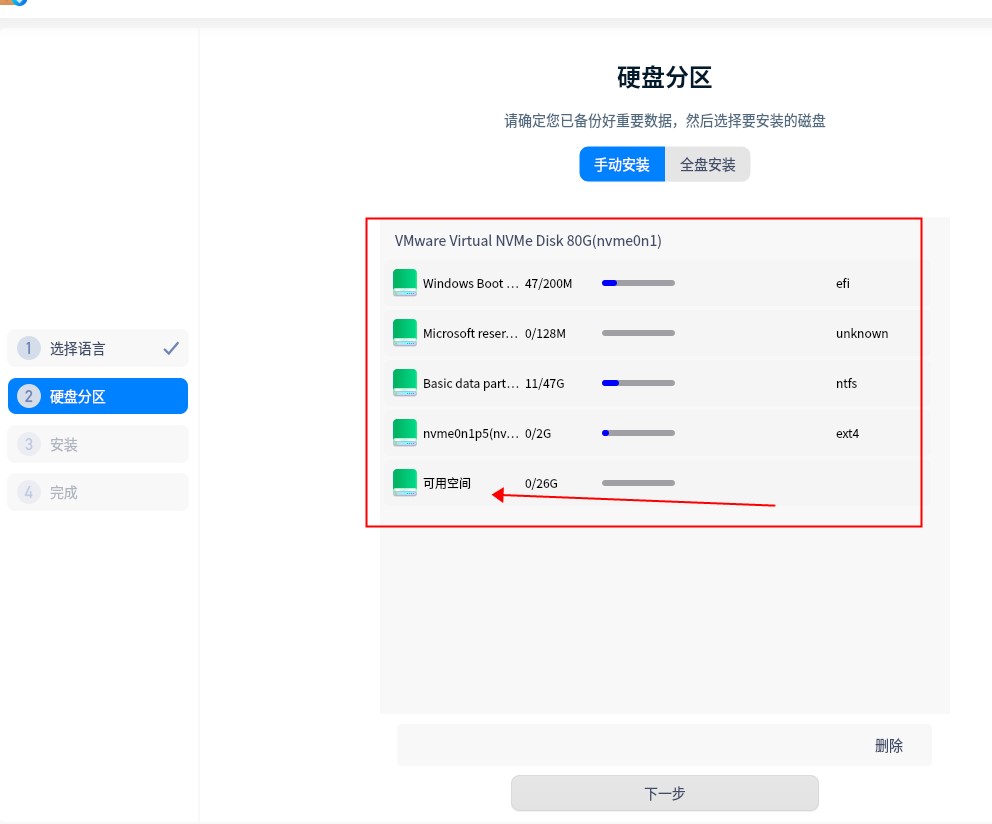Click the Basic data partition usage bar
Image resolution: width=992 pixels, height=824 pixels.
[x=638, y=383]
